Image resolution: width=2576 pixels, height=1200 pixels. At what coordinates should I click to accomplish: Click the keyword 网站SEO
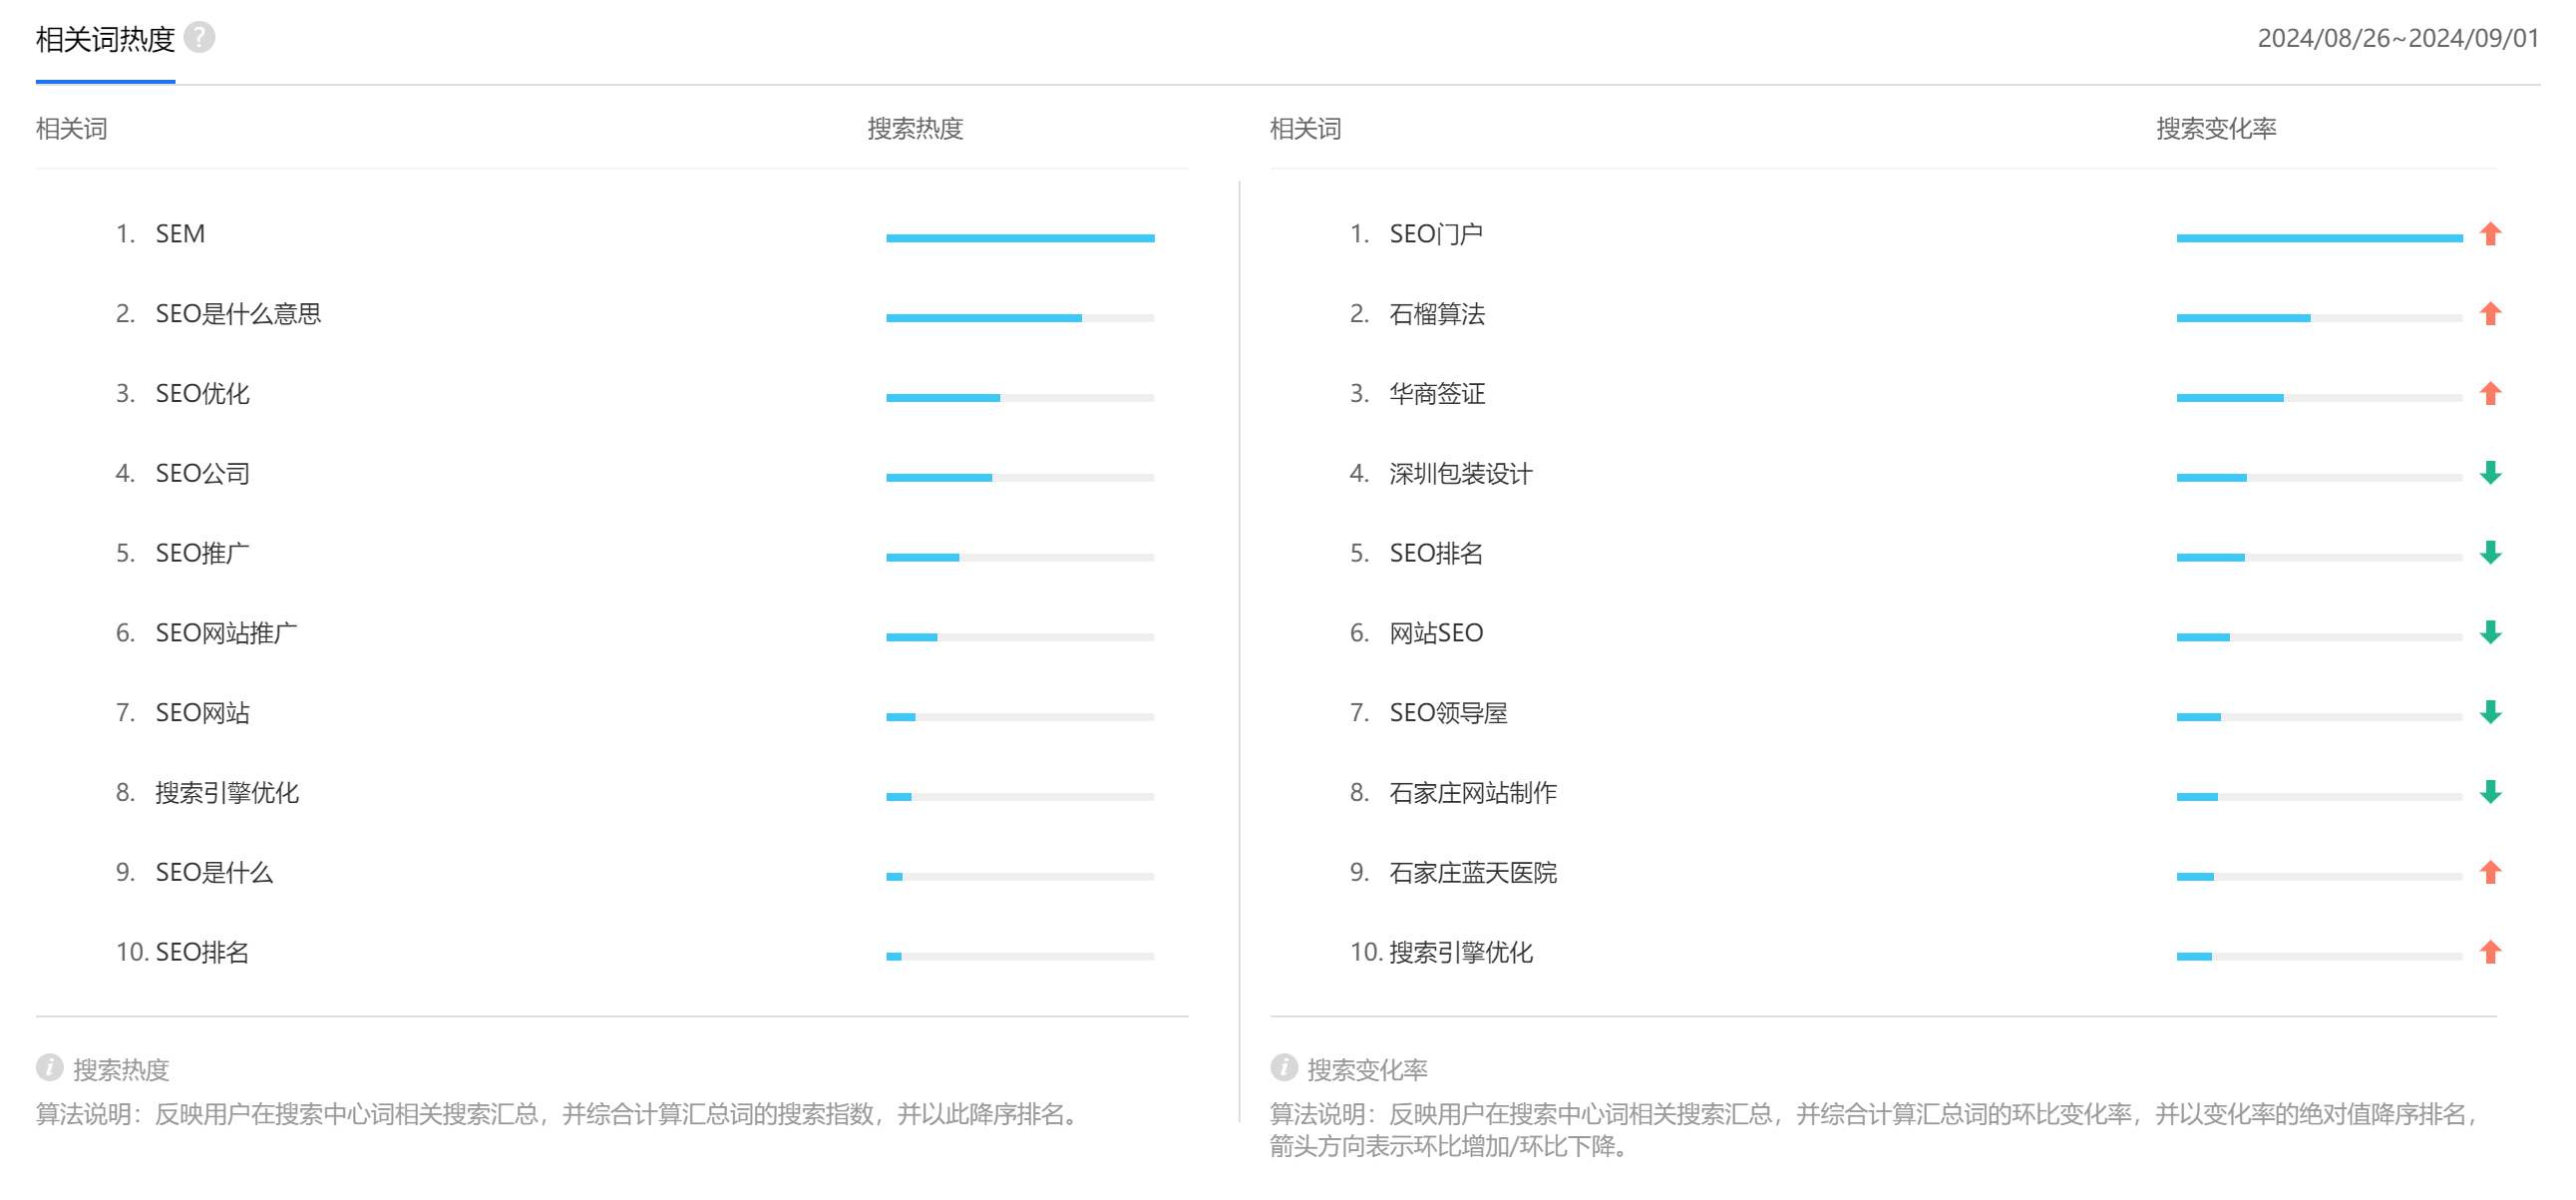(x=1436, y=634)
